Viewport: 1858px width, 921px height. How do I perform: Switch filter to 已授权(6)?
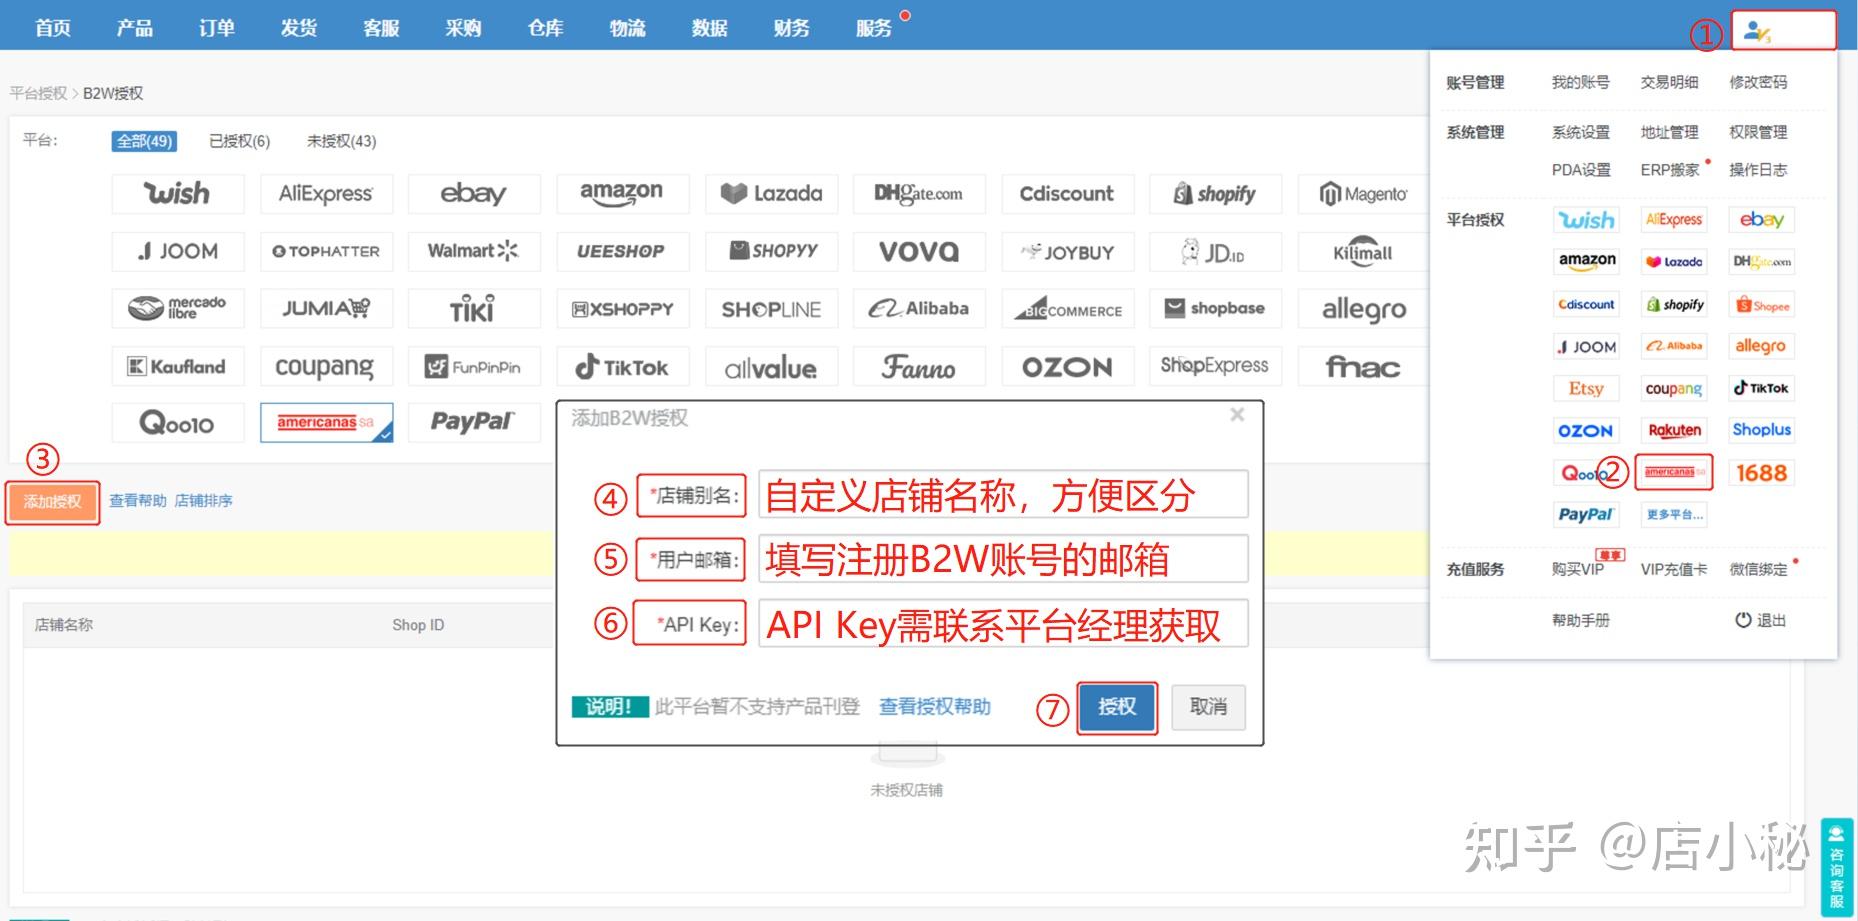(238, 141)
